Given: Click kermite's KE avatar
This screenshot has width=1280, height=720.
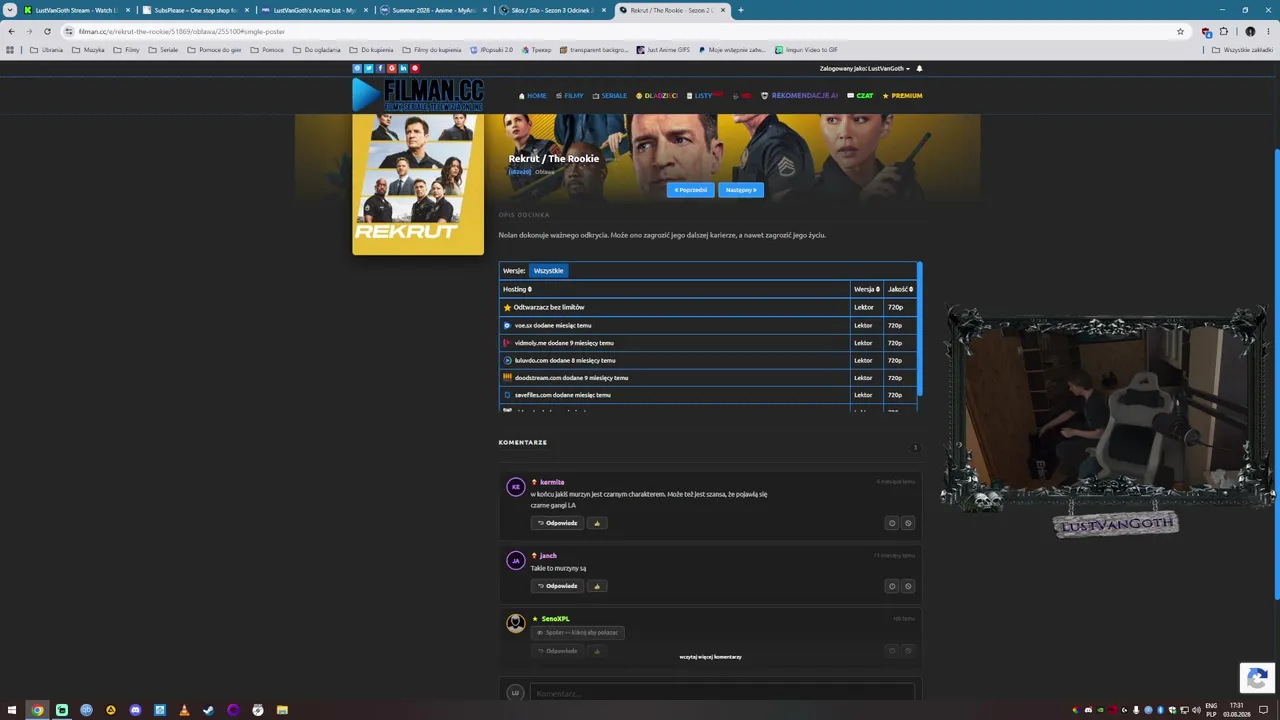Looking at the screenshot, I should [515, 487].
